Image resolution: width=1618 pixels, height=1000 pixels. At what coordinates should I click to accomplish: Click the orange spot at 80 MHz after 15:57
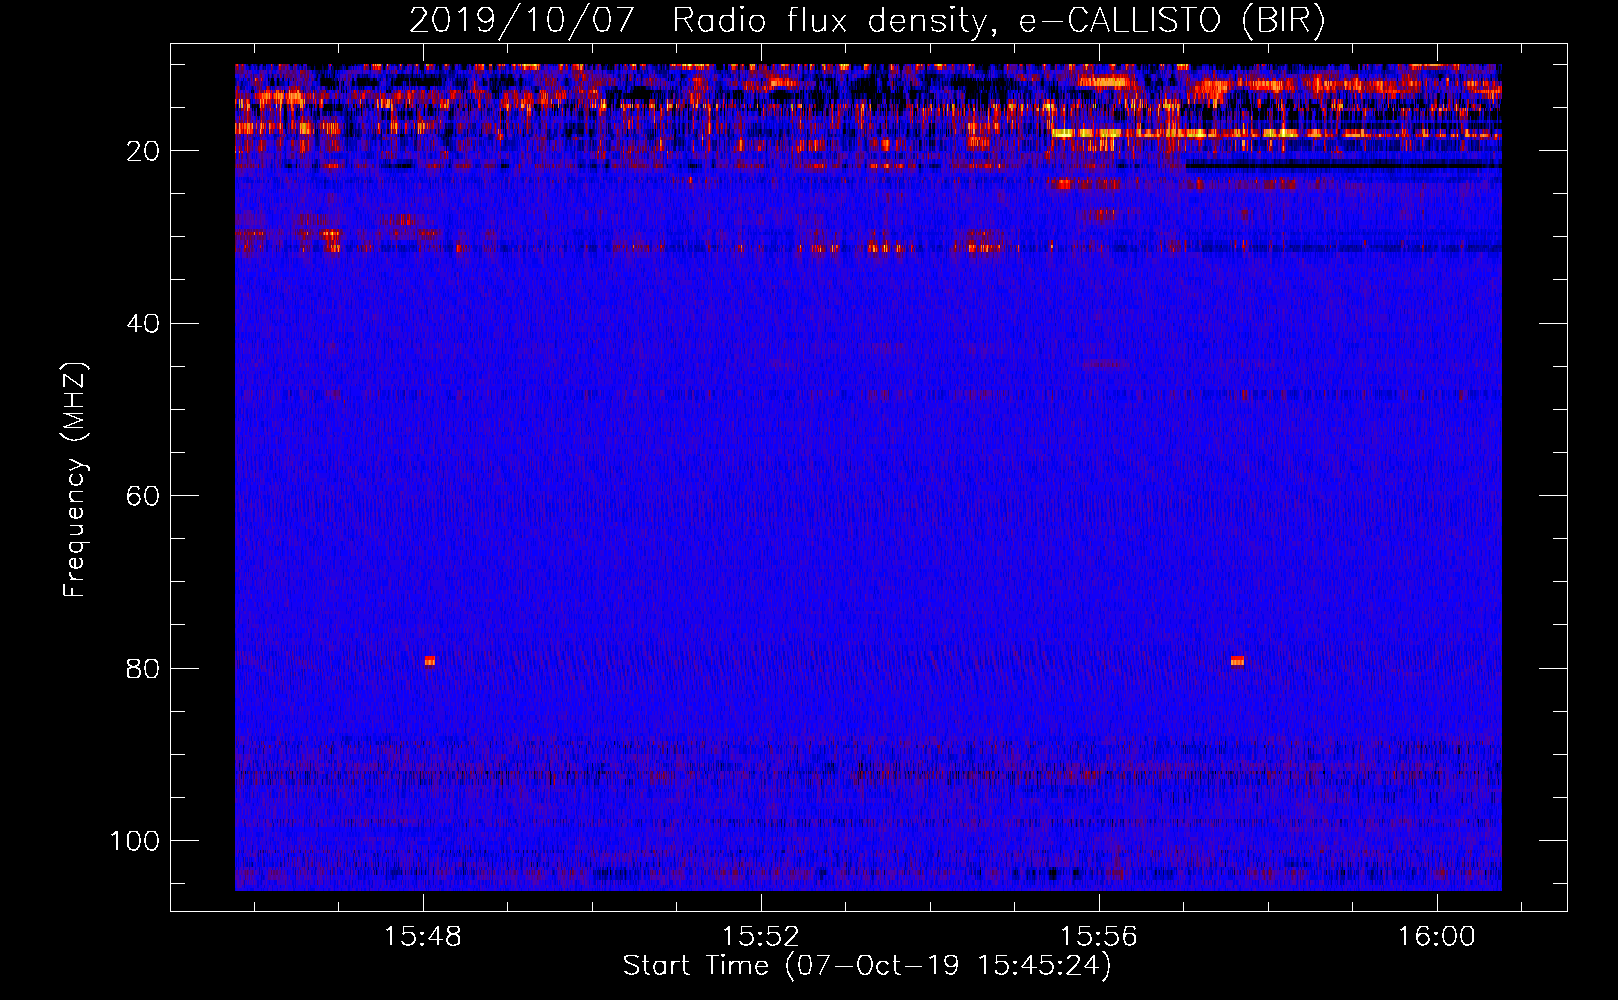(1237, 661)
